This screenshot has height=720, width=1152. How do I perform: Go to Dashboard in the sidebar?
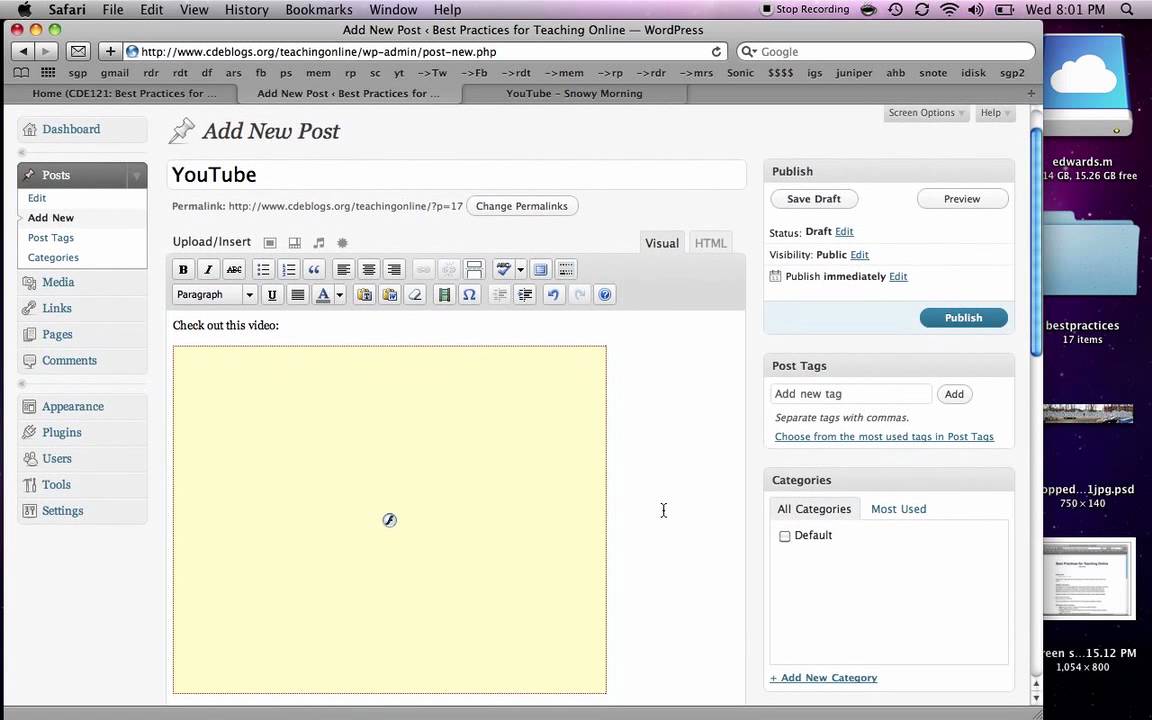click(71, 129)
